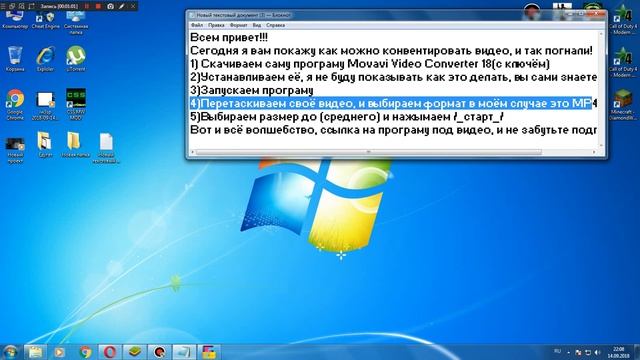640x360 pixels.
Task: Click the network icon in system tray
Action: click(x=588, y=352)
